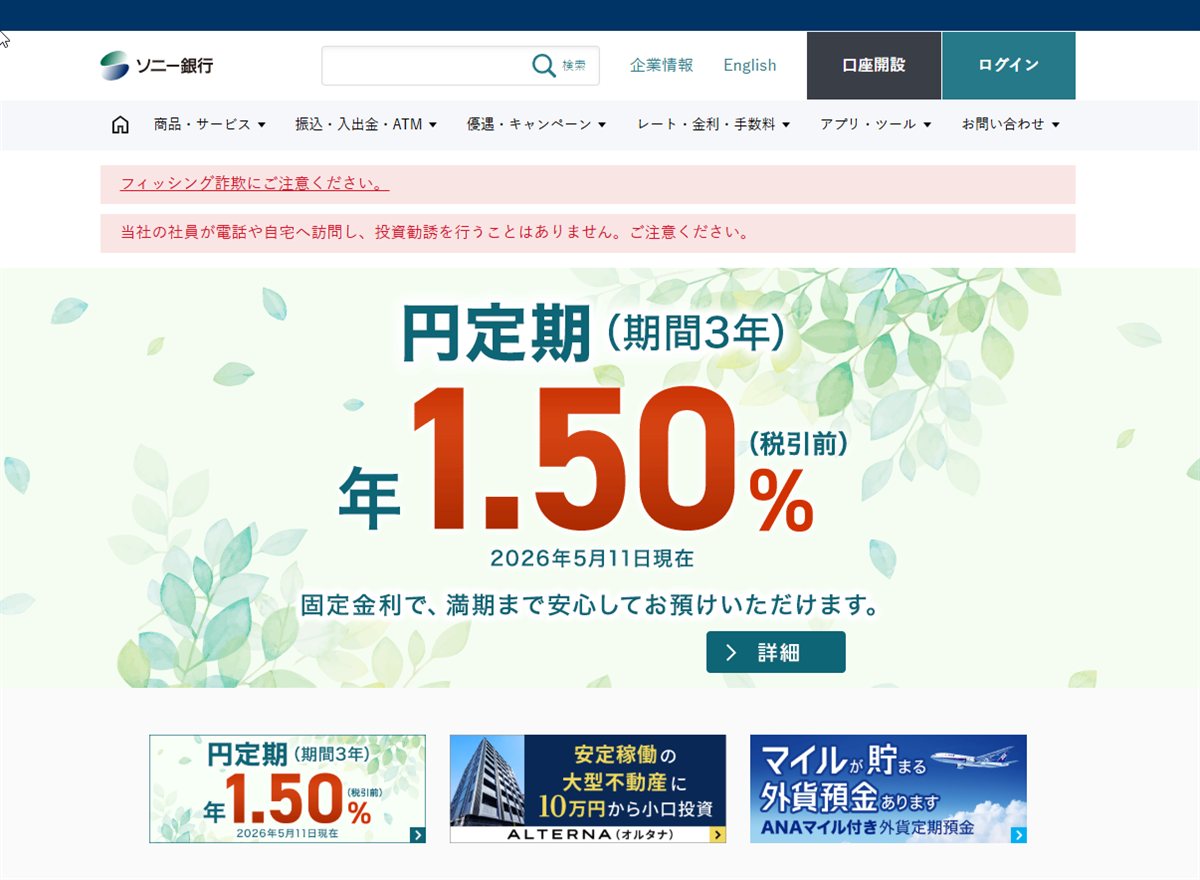The height and width of the screenshot is (880, 1200).
Task: Open the フィッシング詐欺にご注意ください link
Action: [254, 184]
